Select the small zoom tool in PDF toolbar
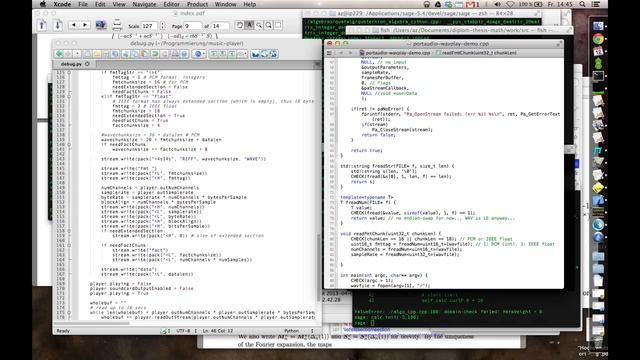Viewport: 640px width, 360px height. pyautogui.click(x=259, y=25)
